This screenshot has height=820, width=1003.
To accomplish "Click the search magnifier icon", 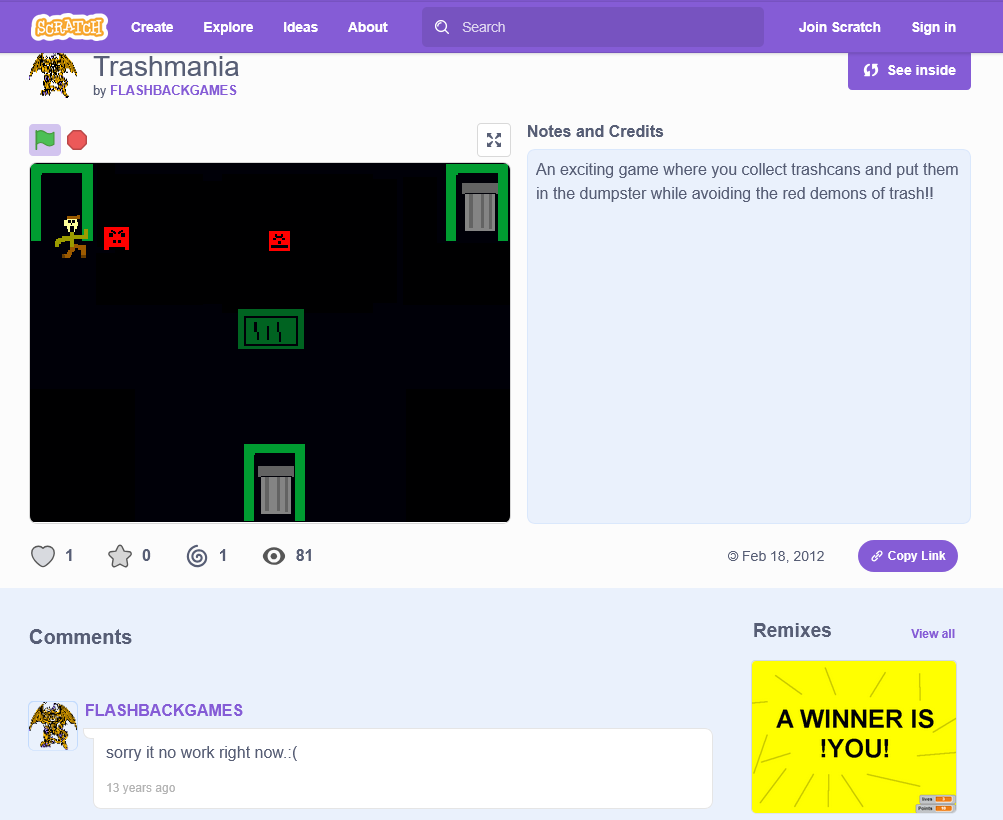I will point(442,27).
